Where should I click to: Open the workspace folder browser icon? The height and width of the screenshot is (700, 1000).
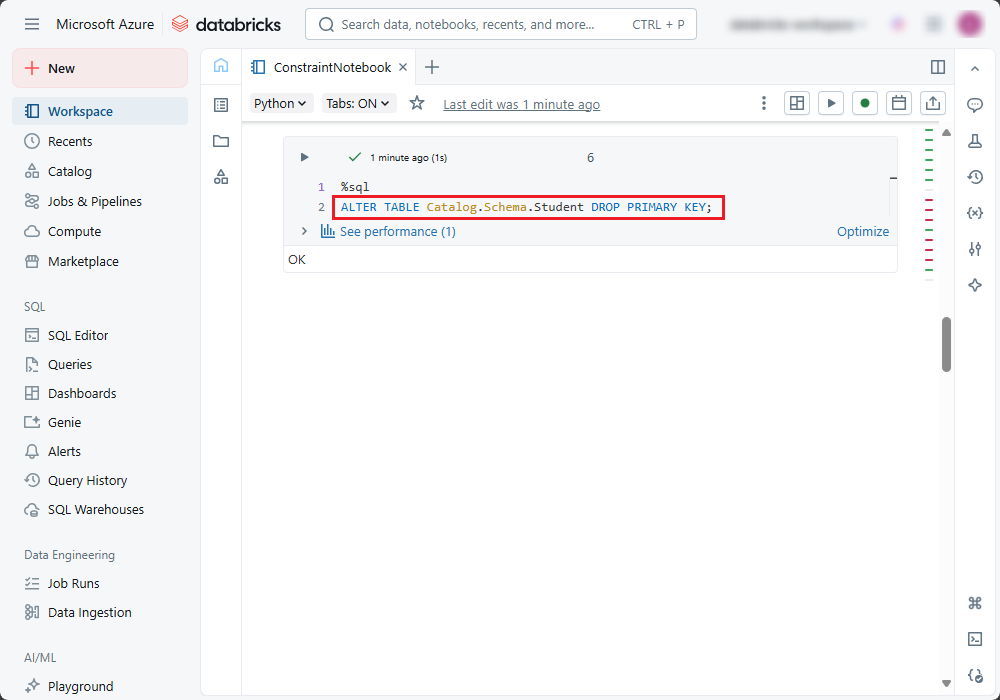[221, 141]
